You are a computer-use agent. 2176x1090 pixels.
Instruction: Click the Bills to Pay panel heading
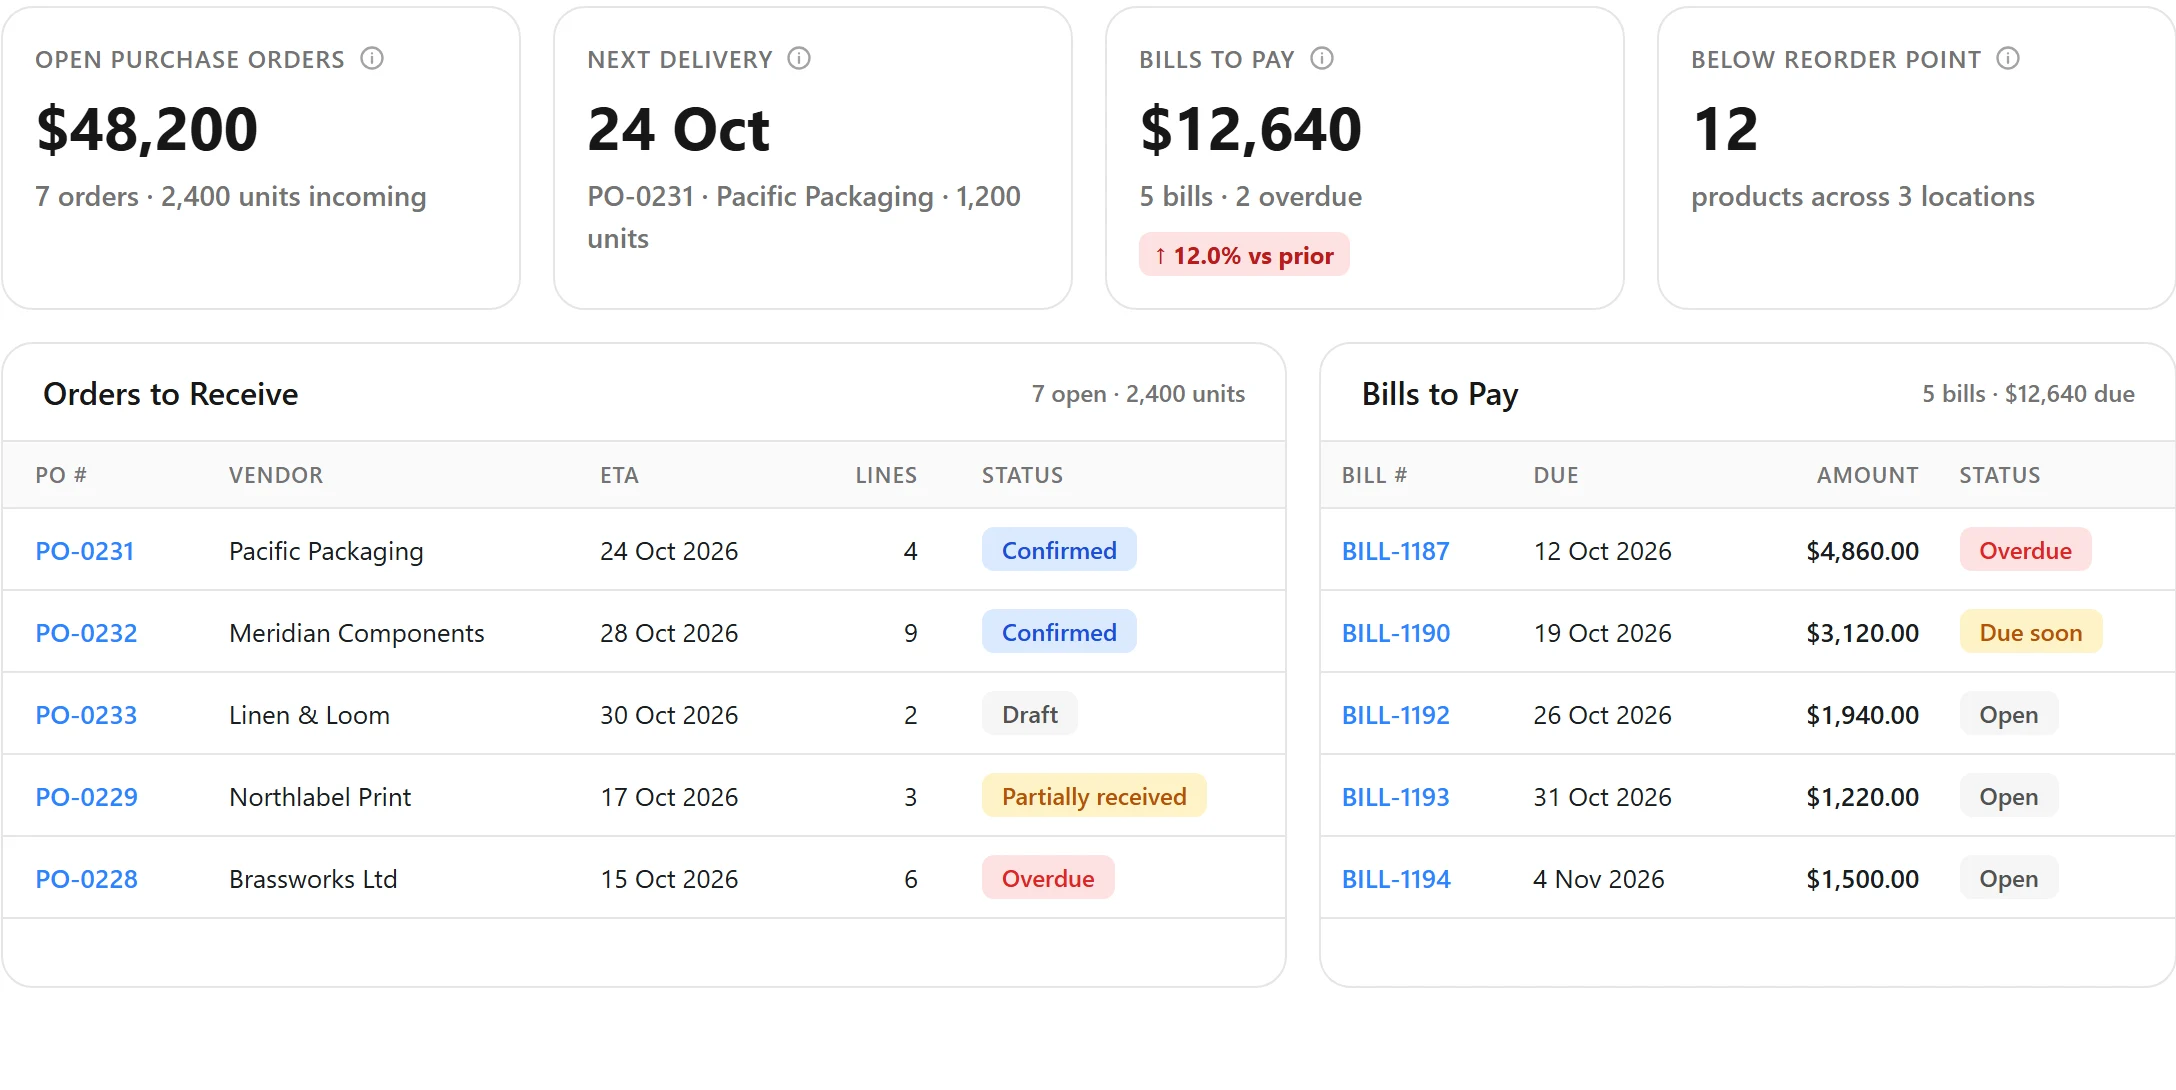tap(1440, 394)
